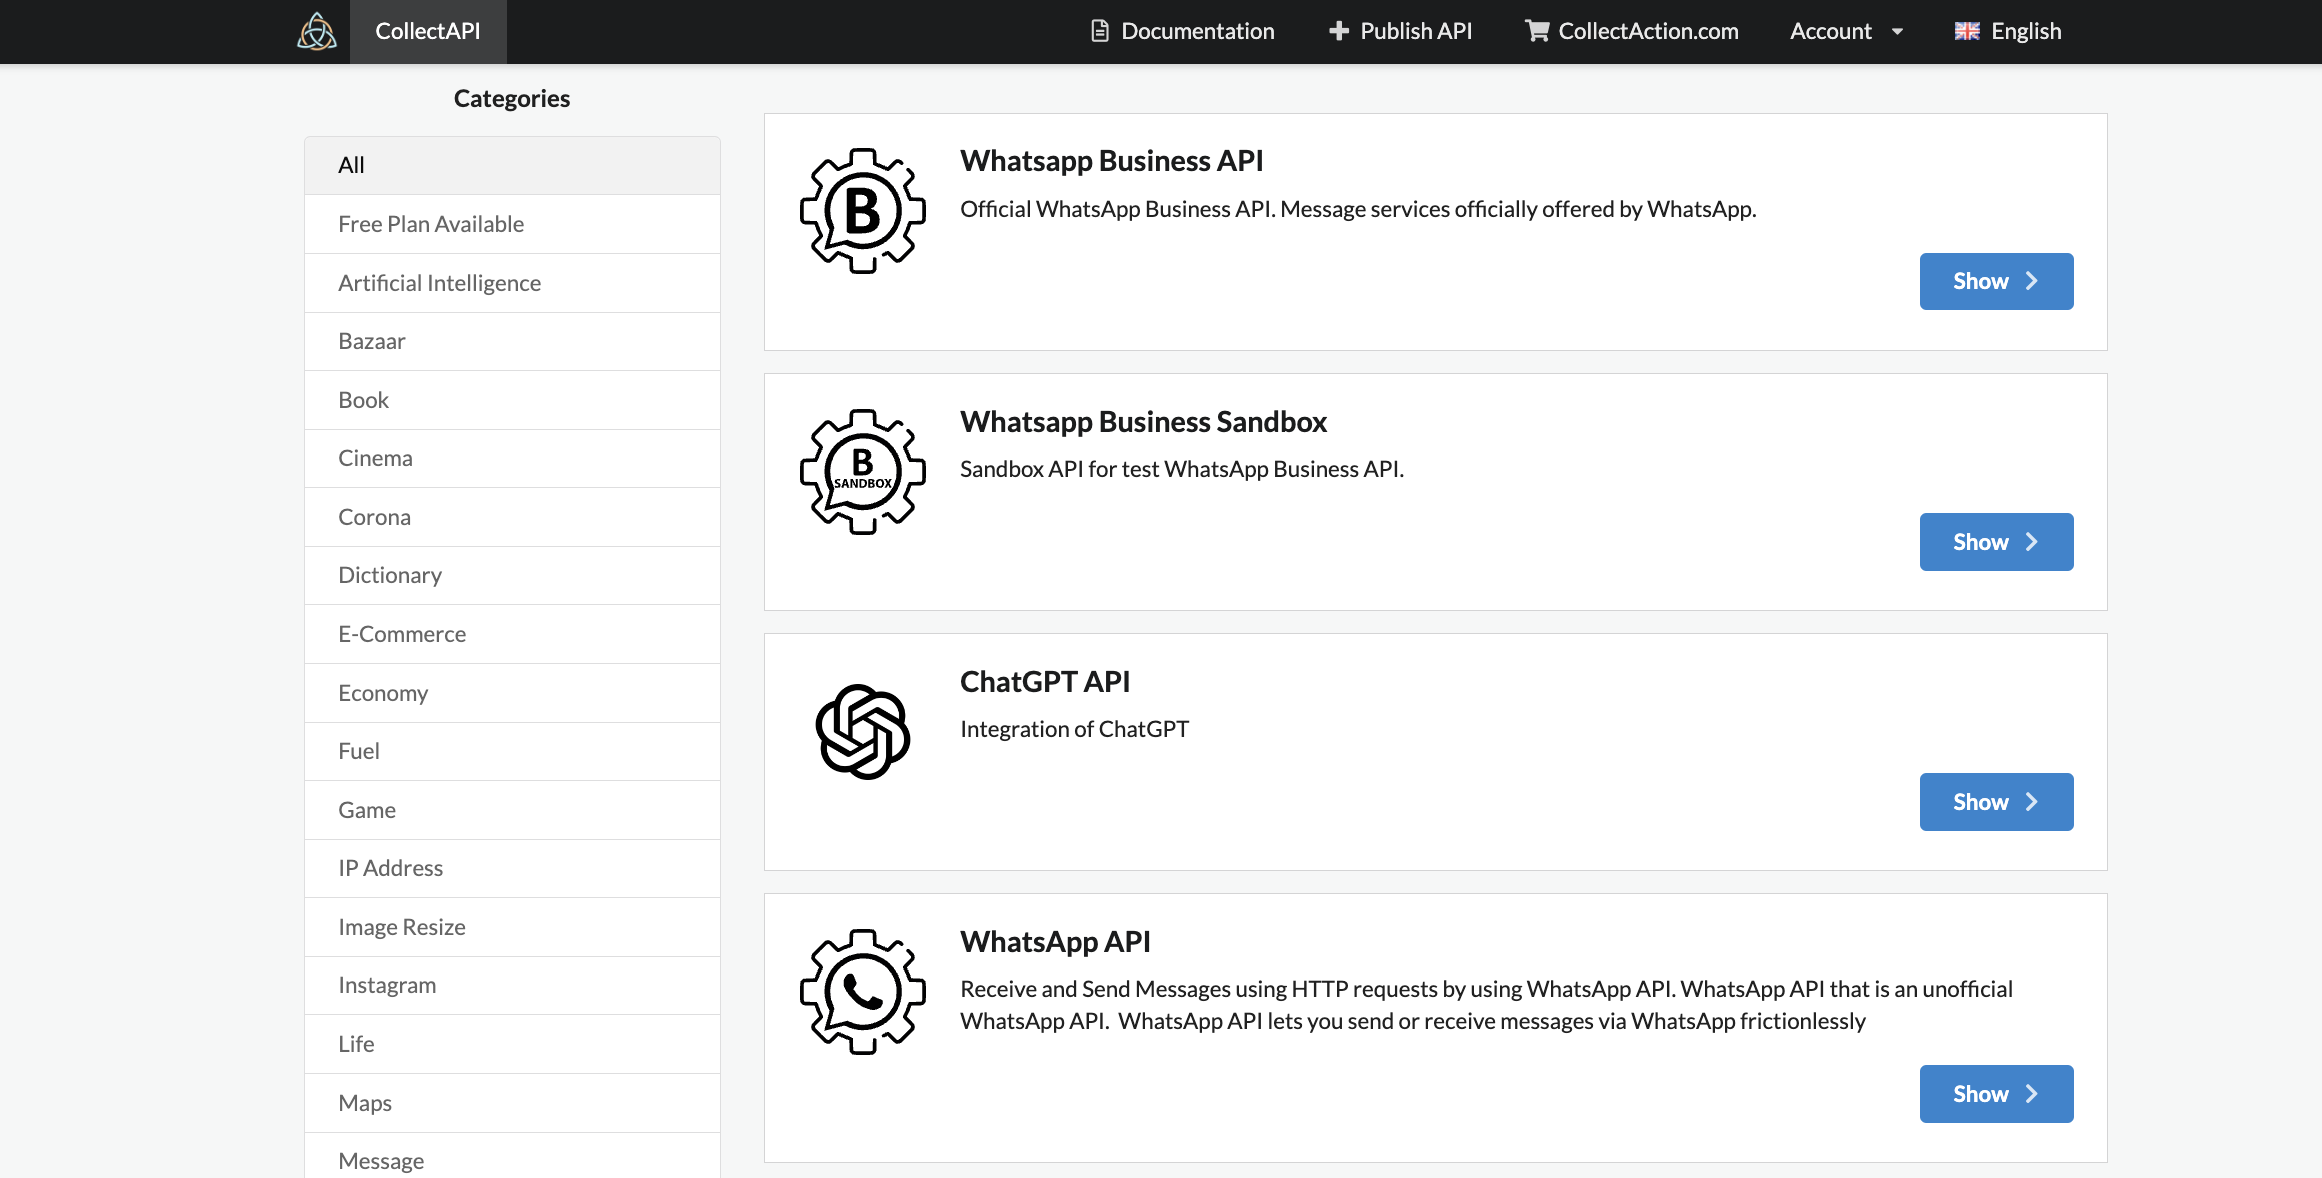Viewport: 2322px width, 1178px height.
Task: Expand the Account dropdown menu
Action: tap(1846, 31)
